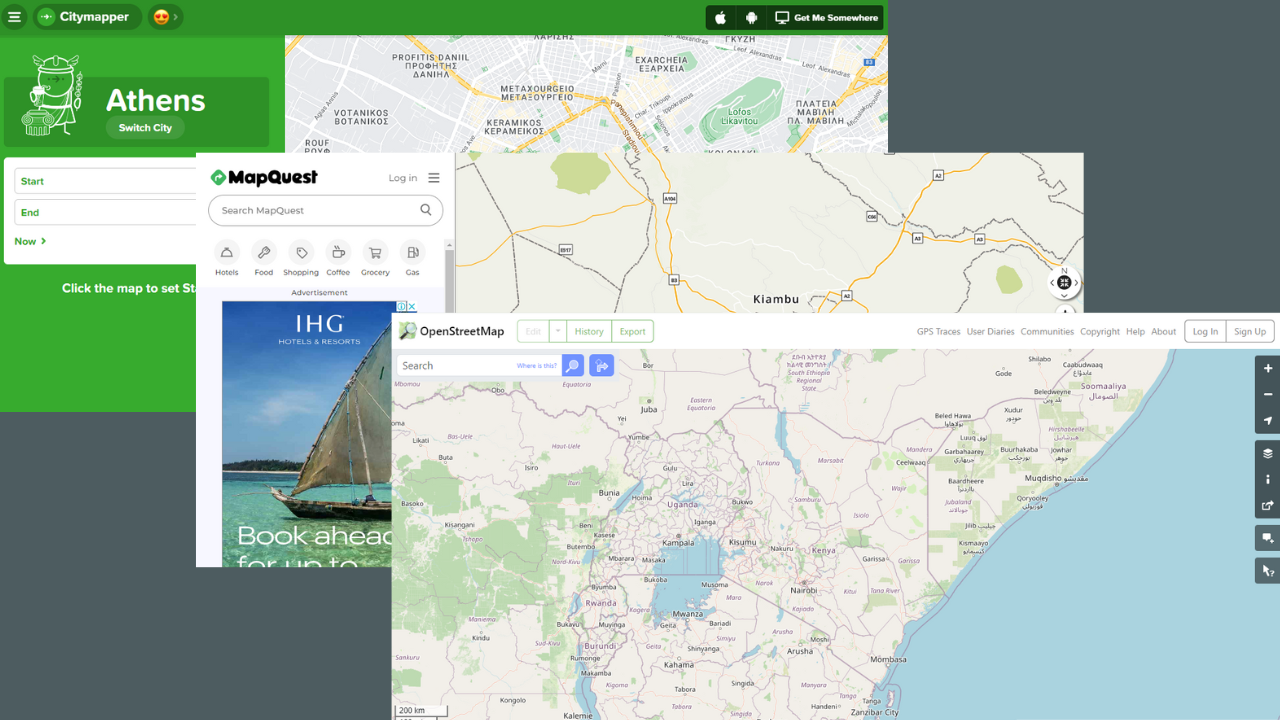Click the Android app download icon

tap(751, 18)
